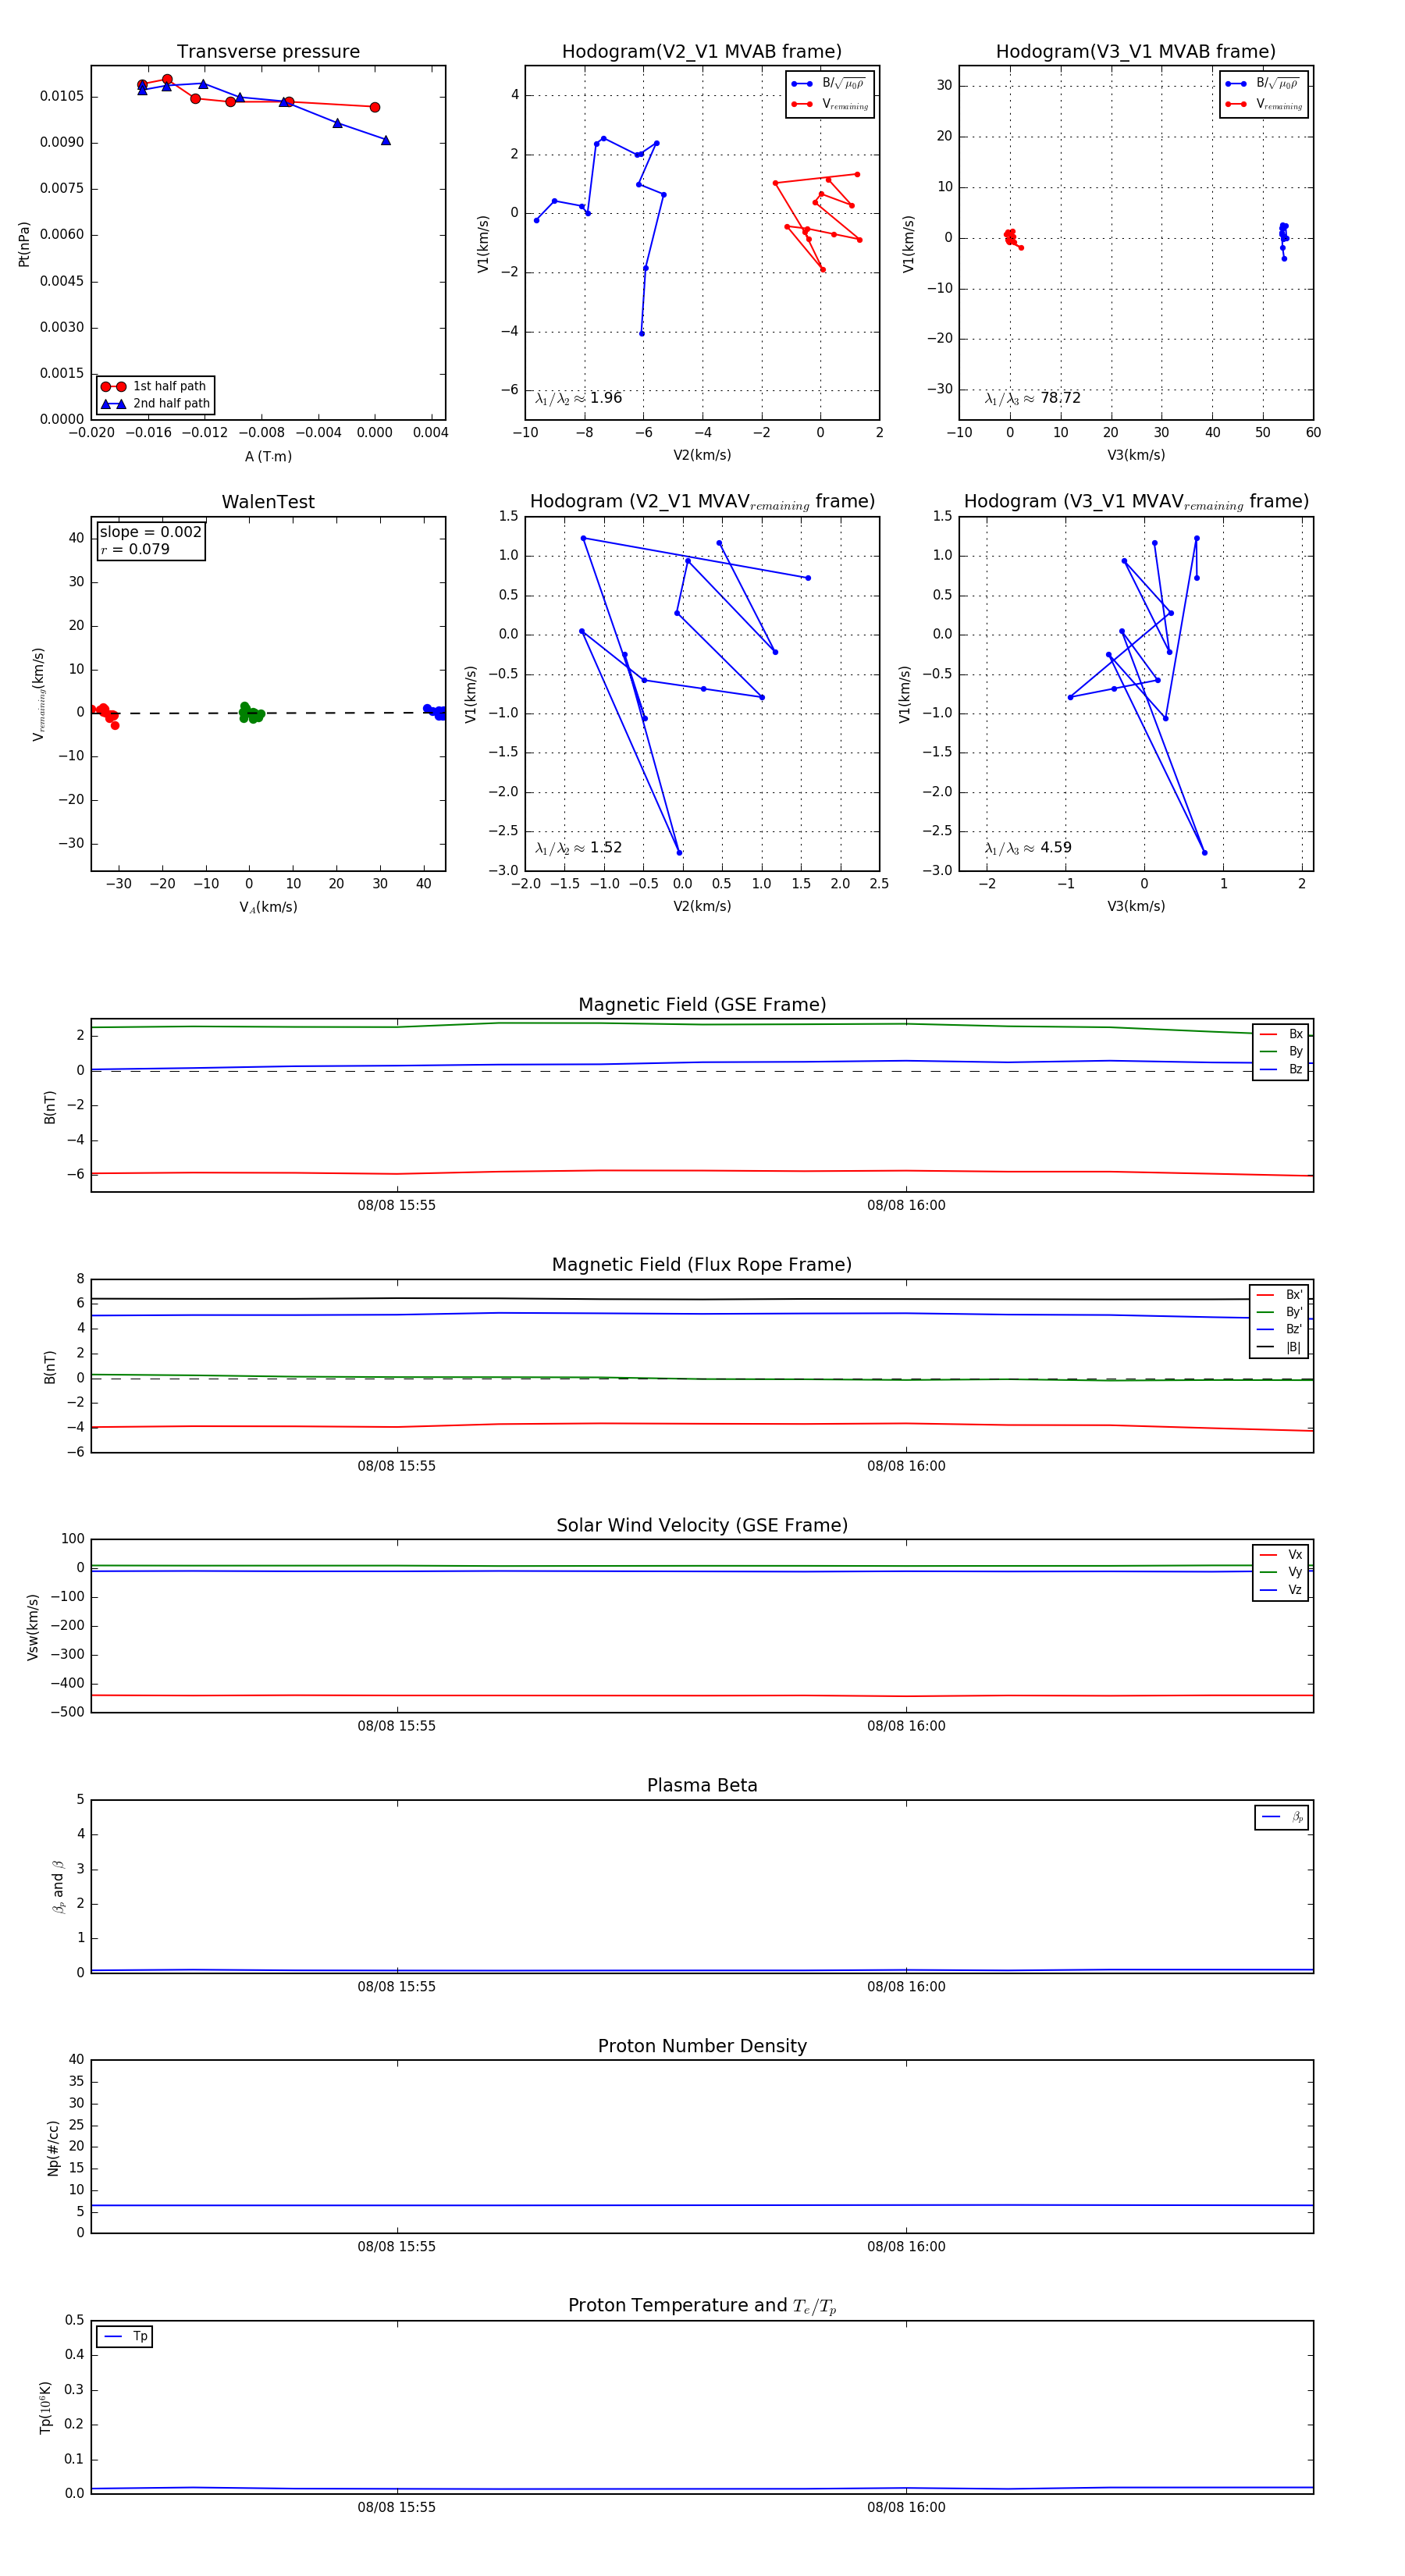
Task: Select the Bx' legend entry in the Flux Rope plot
Action: [1280, 1295]
